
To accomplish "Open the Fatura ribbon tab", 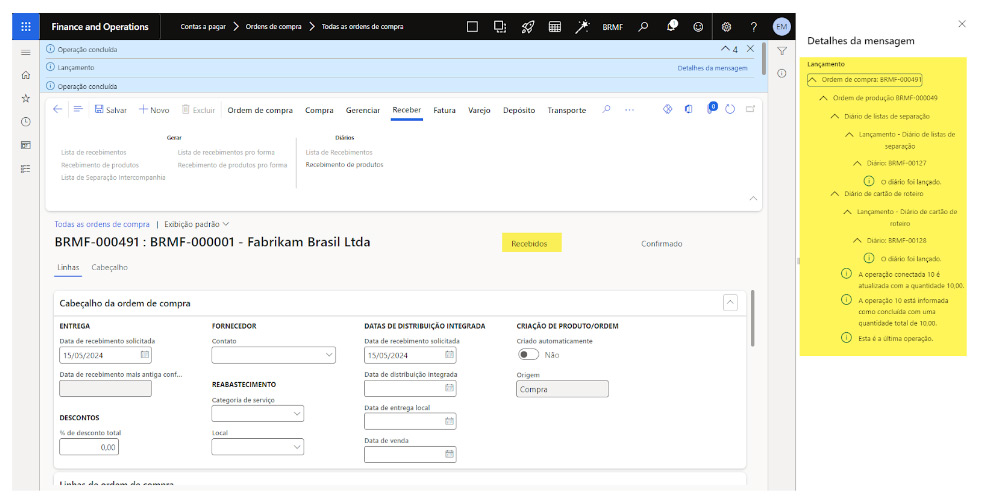I will pos(444,110).
